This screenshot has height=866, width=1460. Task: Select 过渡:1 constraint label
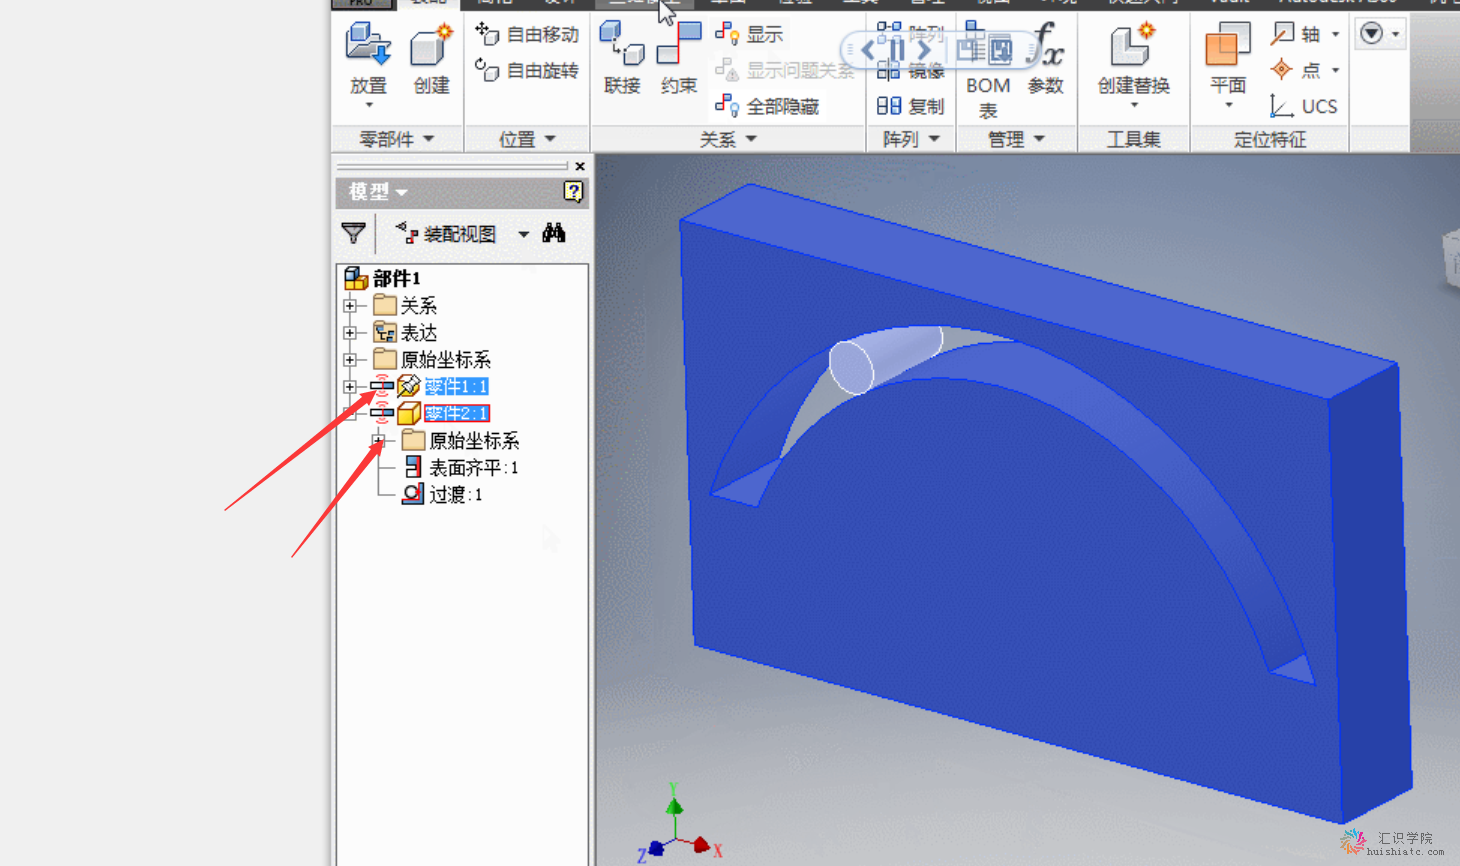[x=456, y=494]
